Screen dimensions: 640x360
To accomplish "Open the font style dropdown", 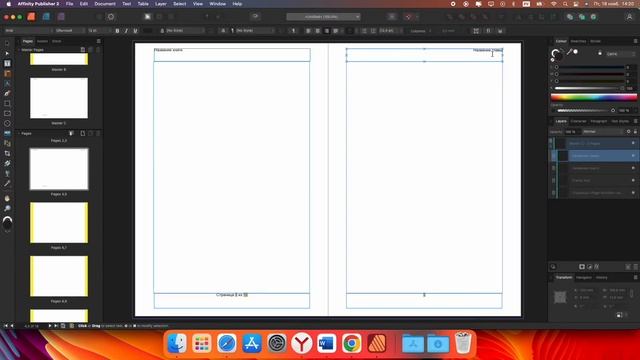I will point(69,31).
